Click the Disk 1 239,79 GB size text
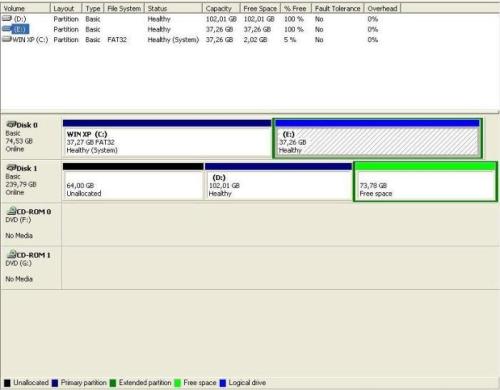 coord(21,184)
